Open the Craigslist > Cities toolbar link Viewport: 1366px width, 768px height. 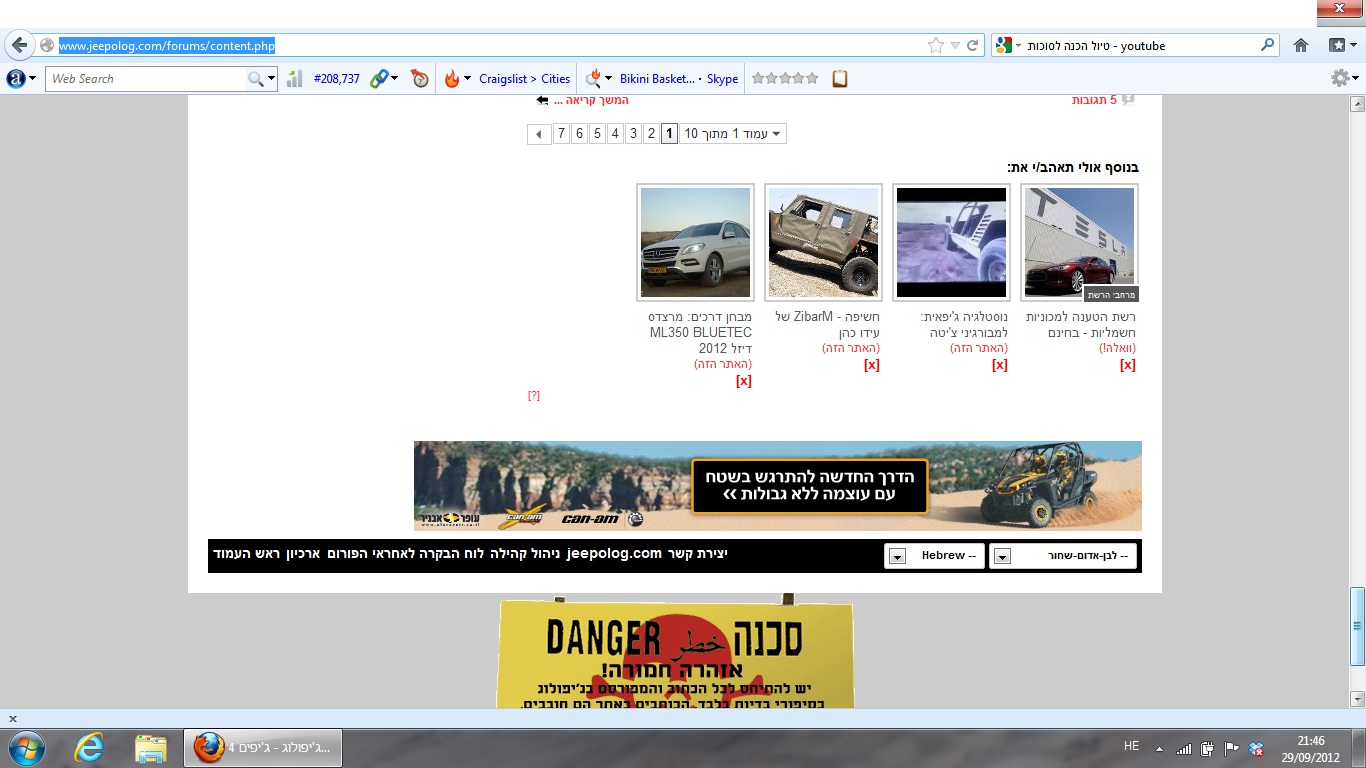524,79
